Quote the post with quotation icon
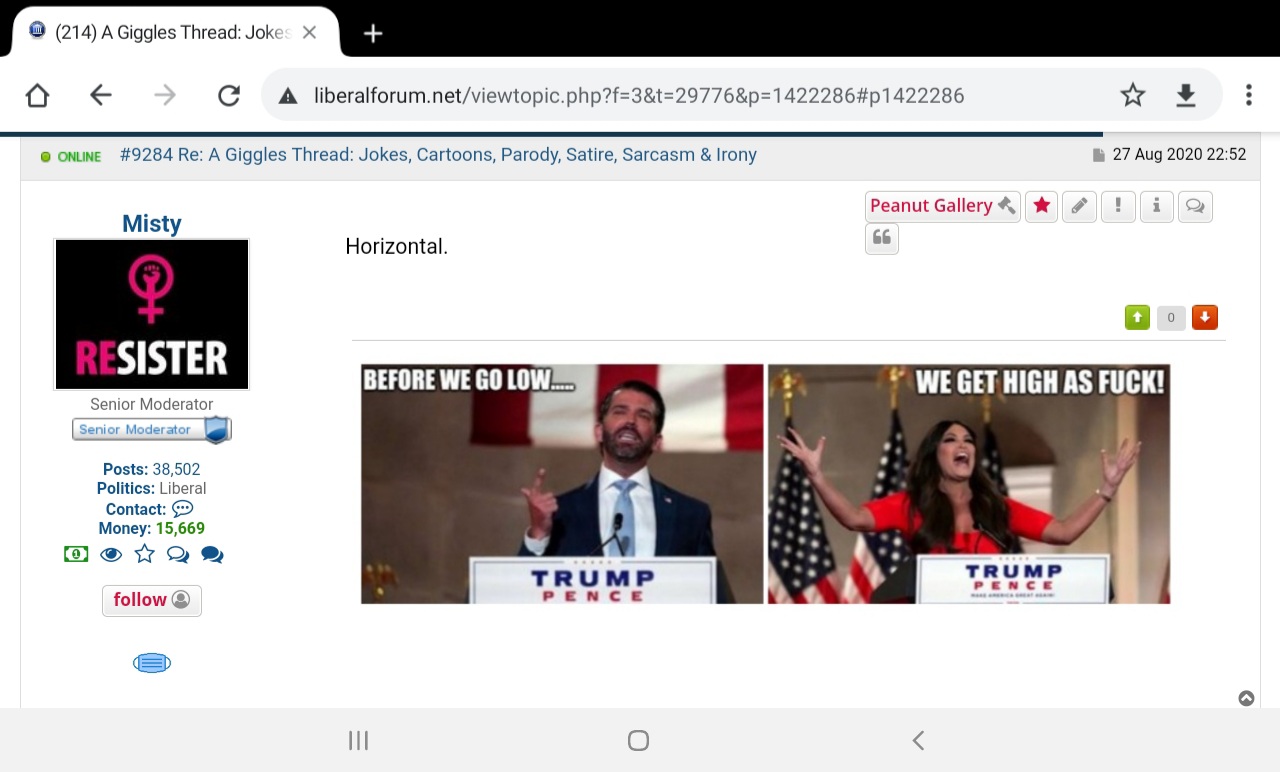This screenshot has width=1280, height=772. [882, 238]
